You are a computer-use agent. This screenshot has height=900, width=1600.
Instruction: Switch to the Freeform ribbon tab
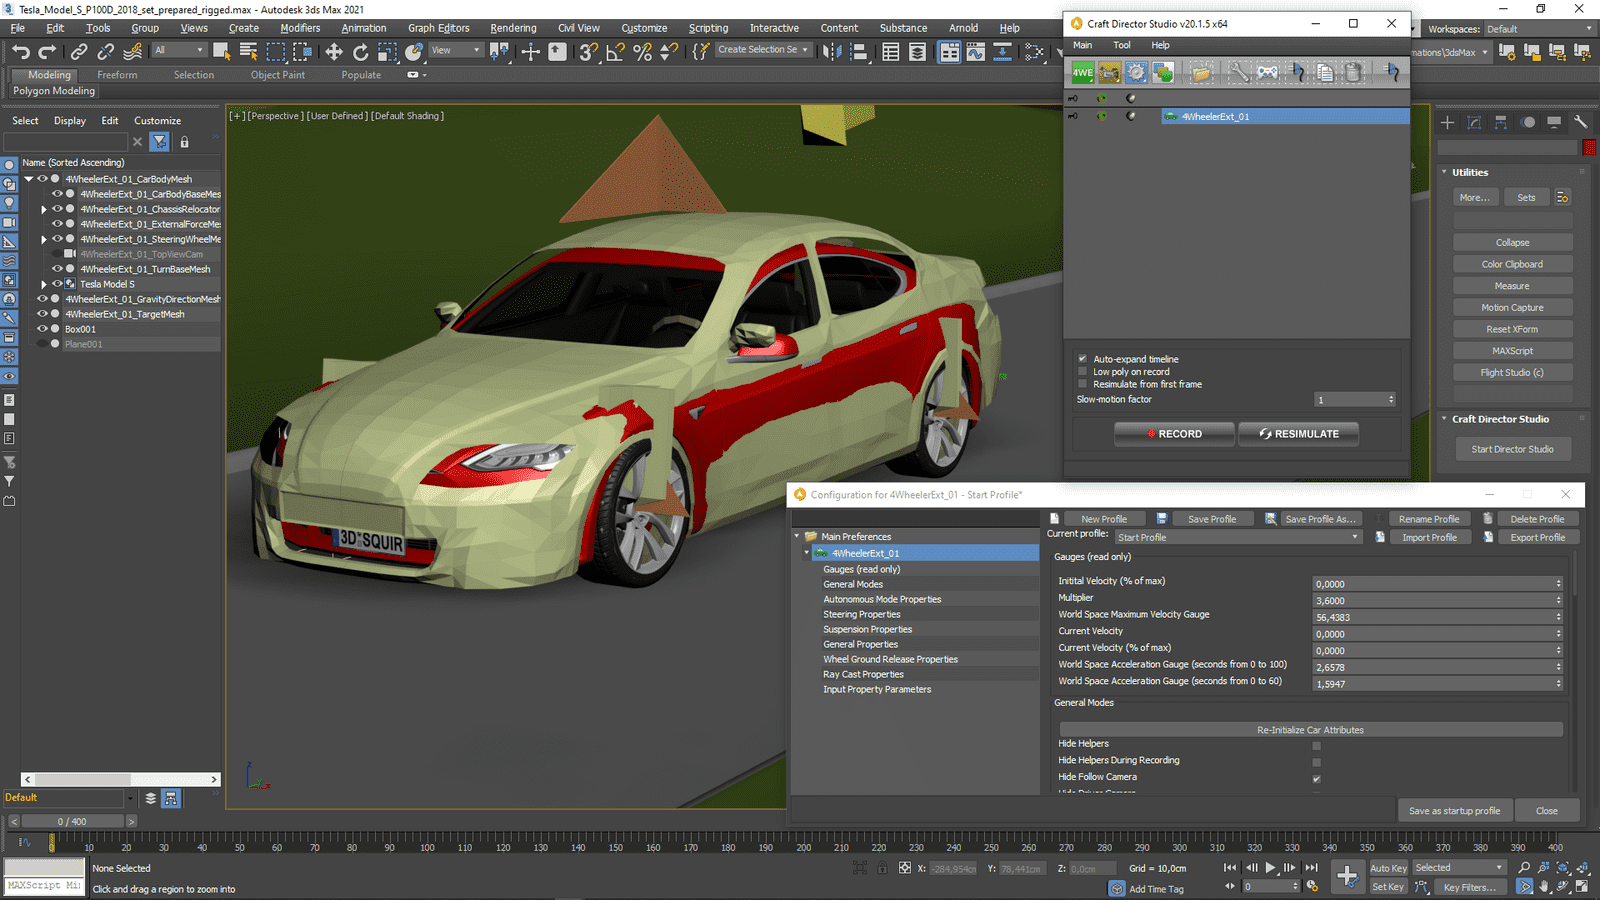(x=117, y=75)
